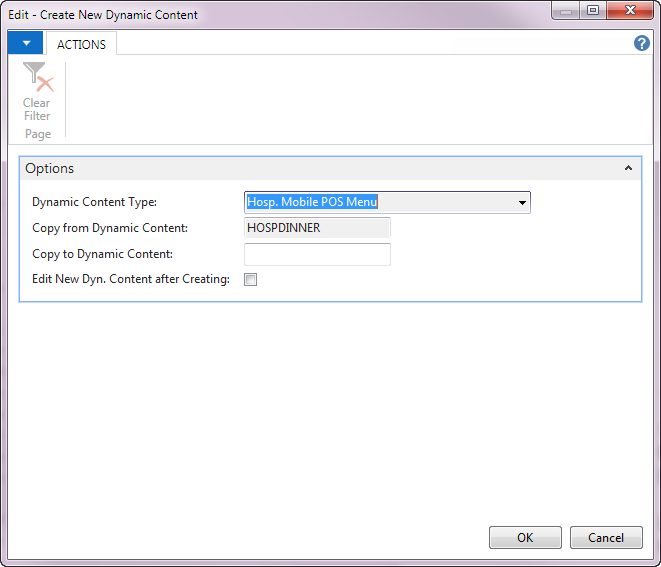Maximize the dialog window
This screenshot has height=567, width=661.
593,11
